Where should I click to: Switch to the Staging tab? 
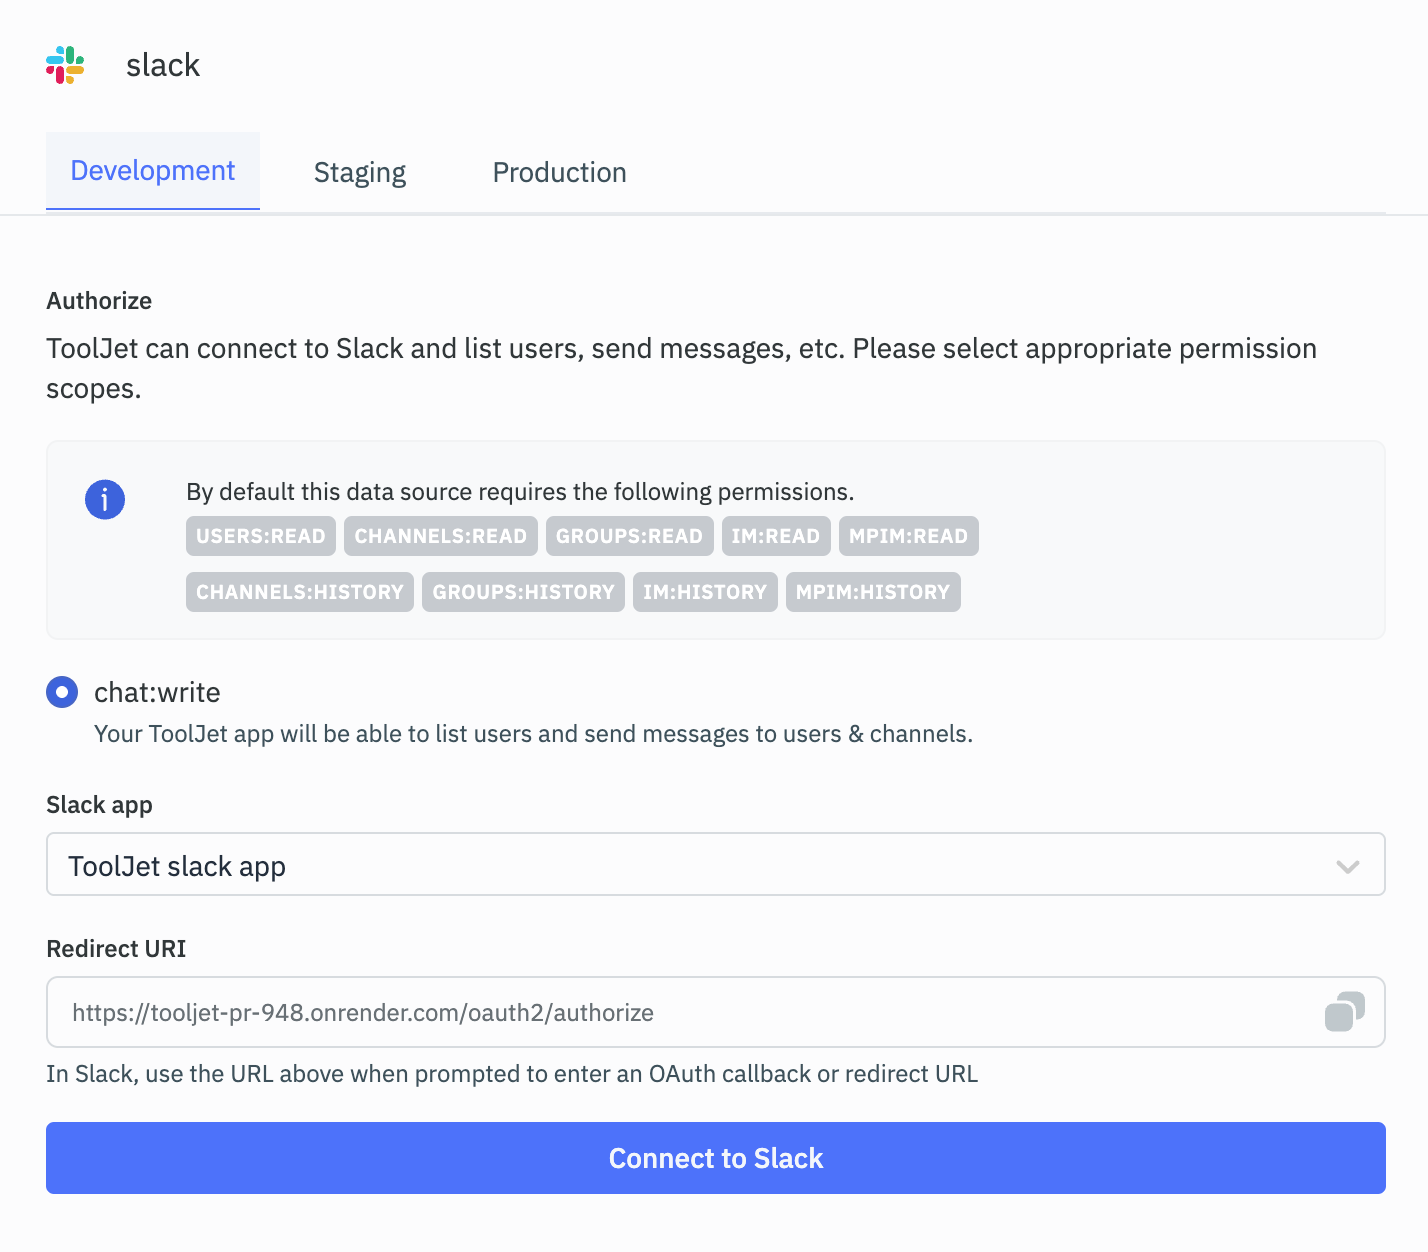(x=359, y=171)
